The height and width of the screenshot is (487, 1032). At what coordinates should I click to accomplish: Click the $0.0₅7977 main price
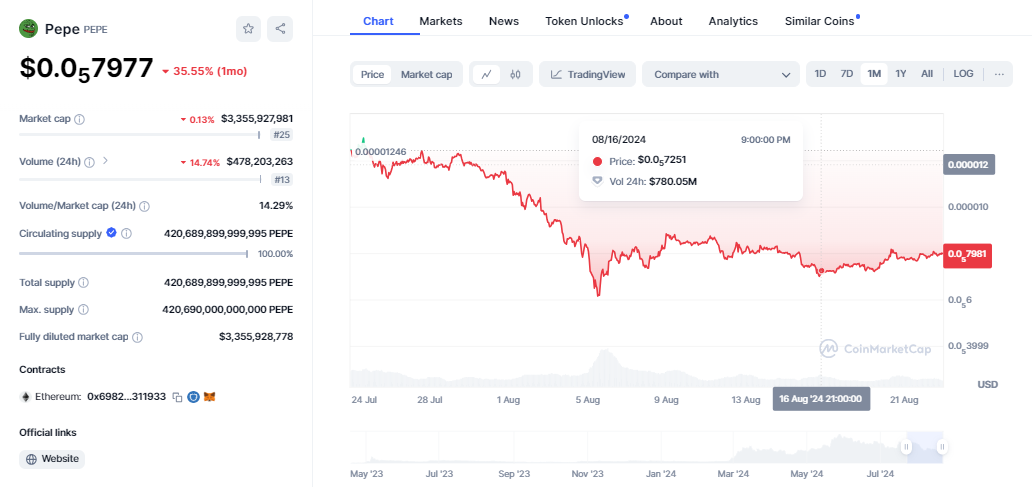coord(86,68)
